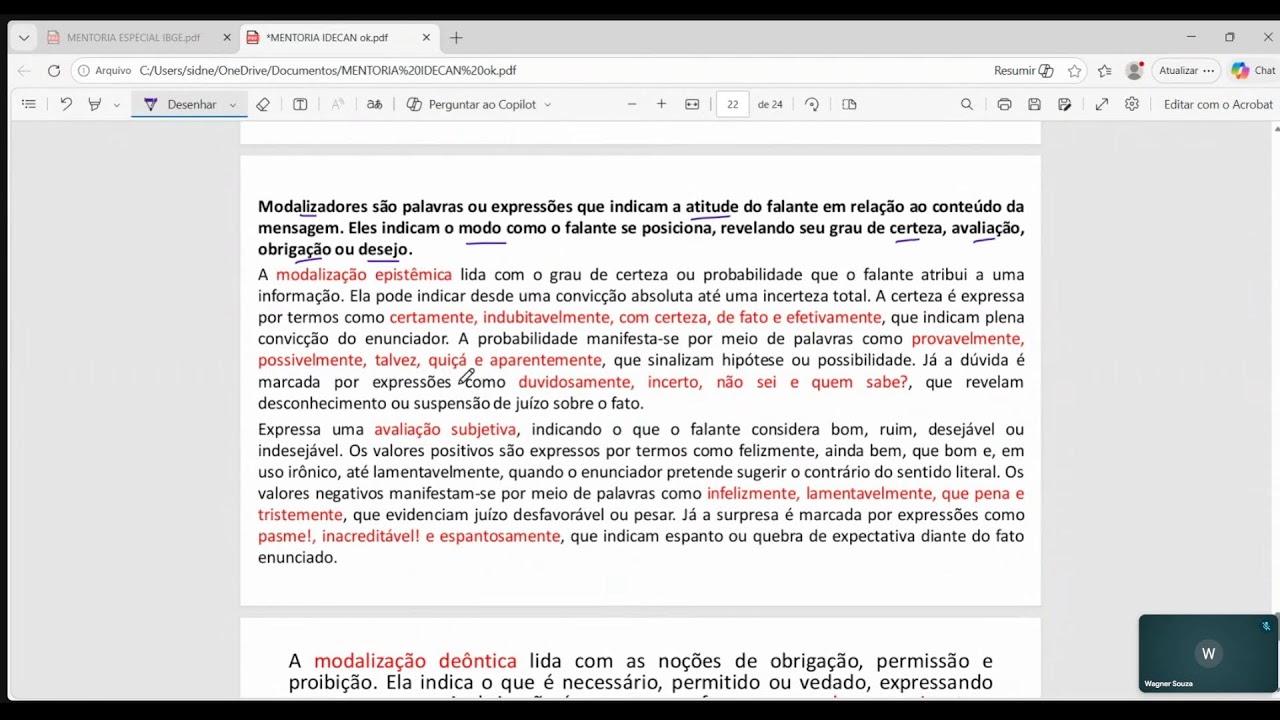This screenshot has width=1280, height=720.
Task: Click the read aloud icon
Action: click(338, 104)
